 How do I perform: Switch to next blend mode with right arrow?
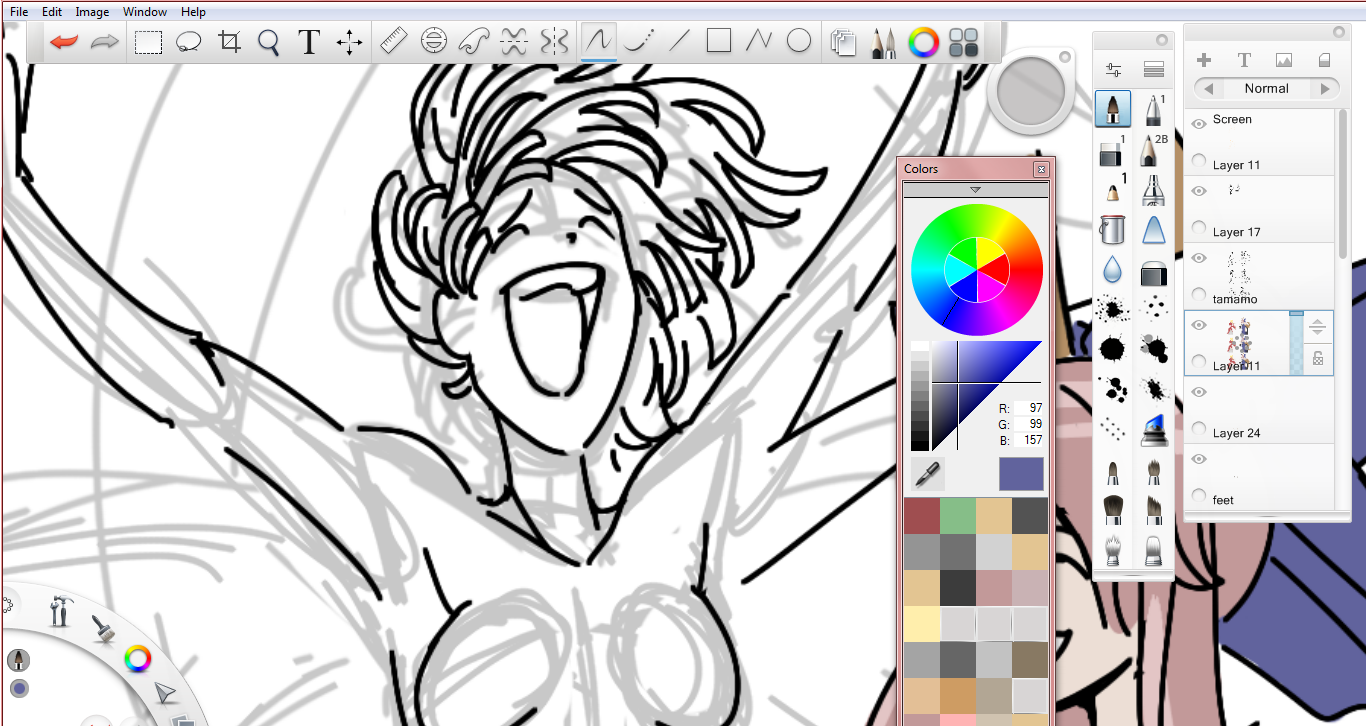coord(1325,89)
